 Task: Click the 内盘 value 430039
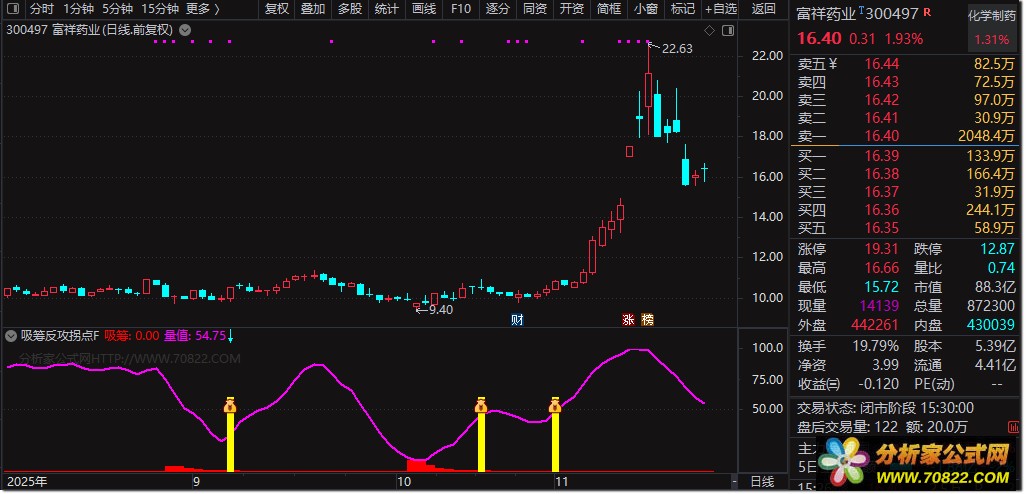[x=991, y=325]
